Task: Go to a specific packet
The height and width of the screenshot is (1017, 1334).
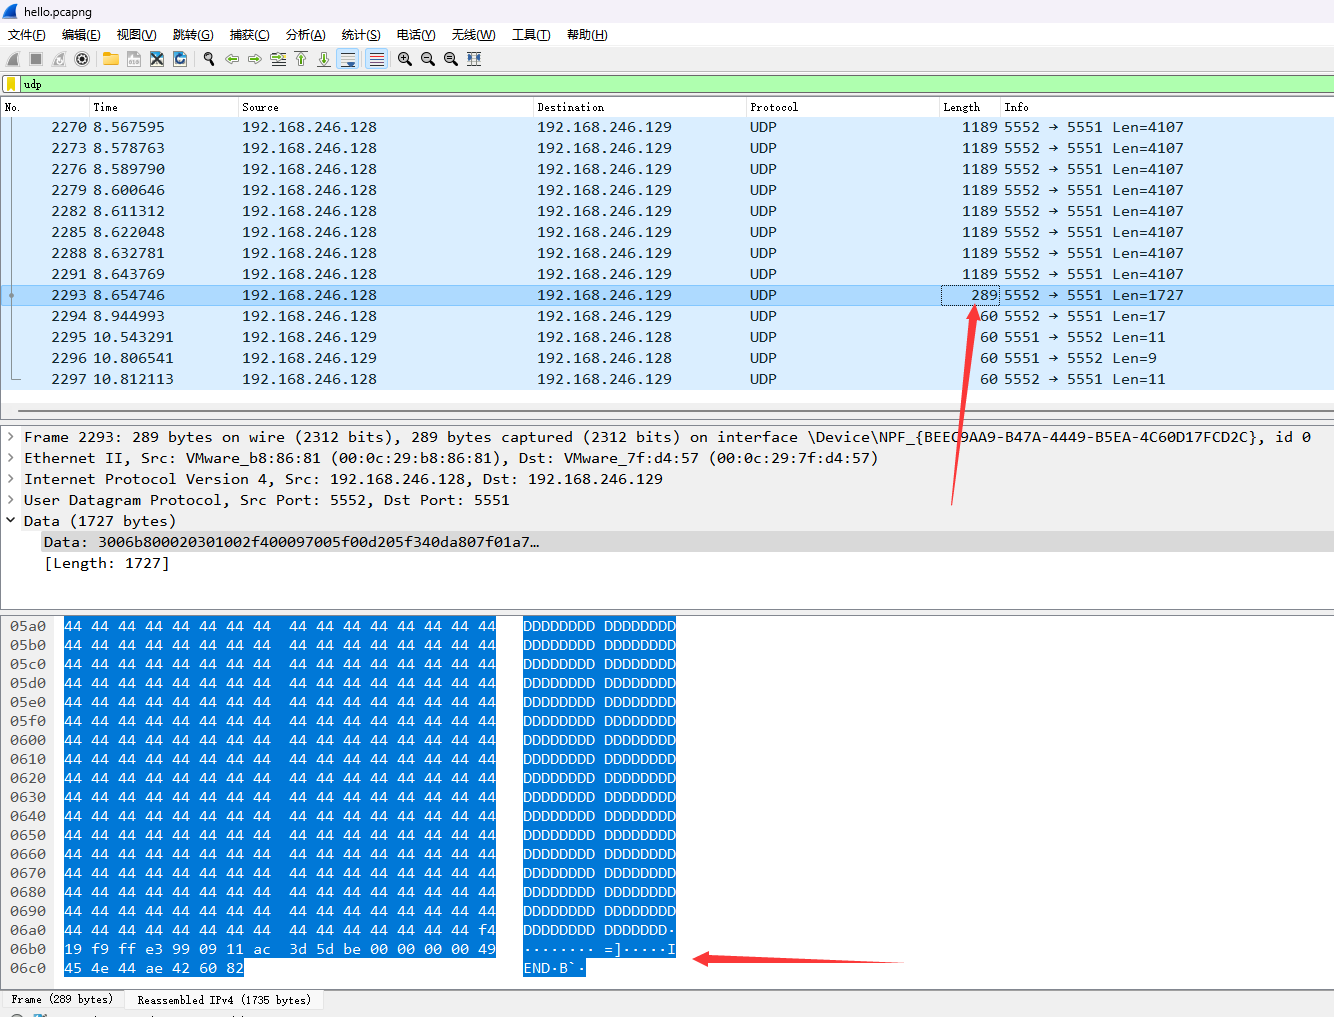Action: click(x=278, y=59)
